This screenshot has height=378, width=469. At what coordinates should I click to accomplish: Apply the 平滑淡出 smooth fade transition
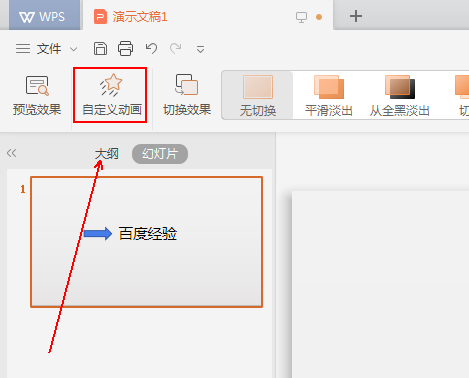point(329,95)
